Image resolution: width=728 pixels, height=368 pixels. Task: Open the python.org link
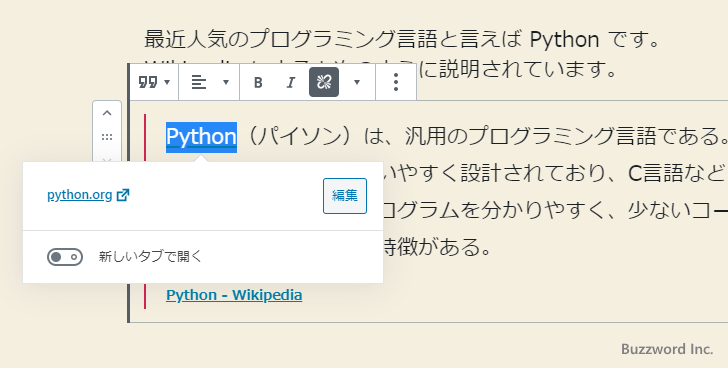tap(79, 195)
